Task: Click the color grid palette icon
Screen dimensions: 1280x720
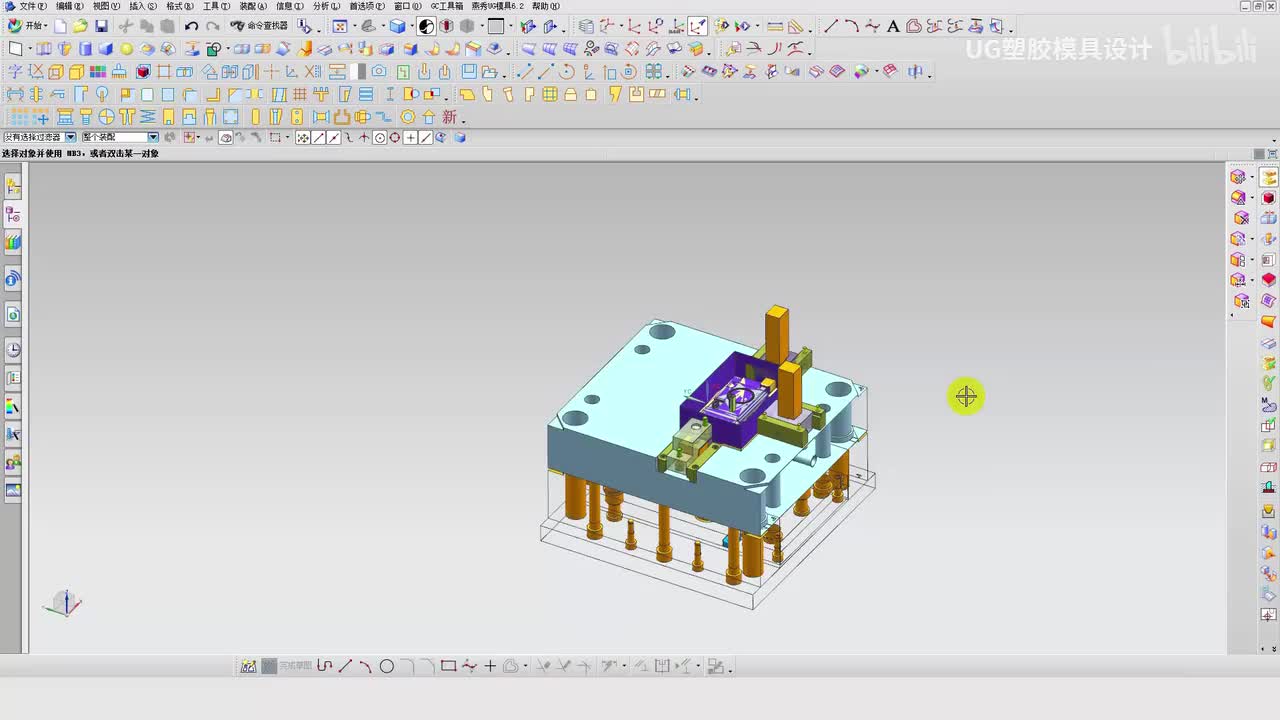Action: tap(98, 72)
